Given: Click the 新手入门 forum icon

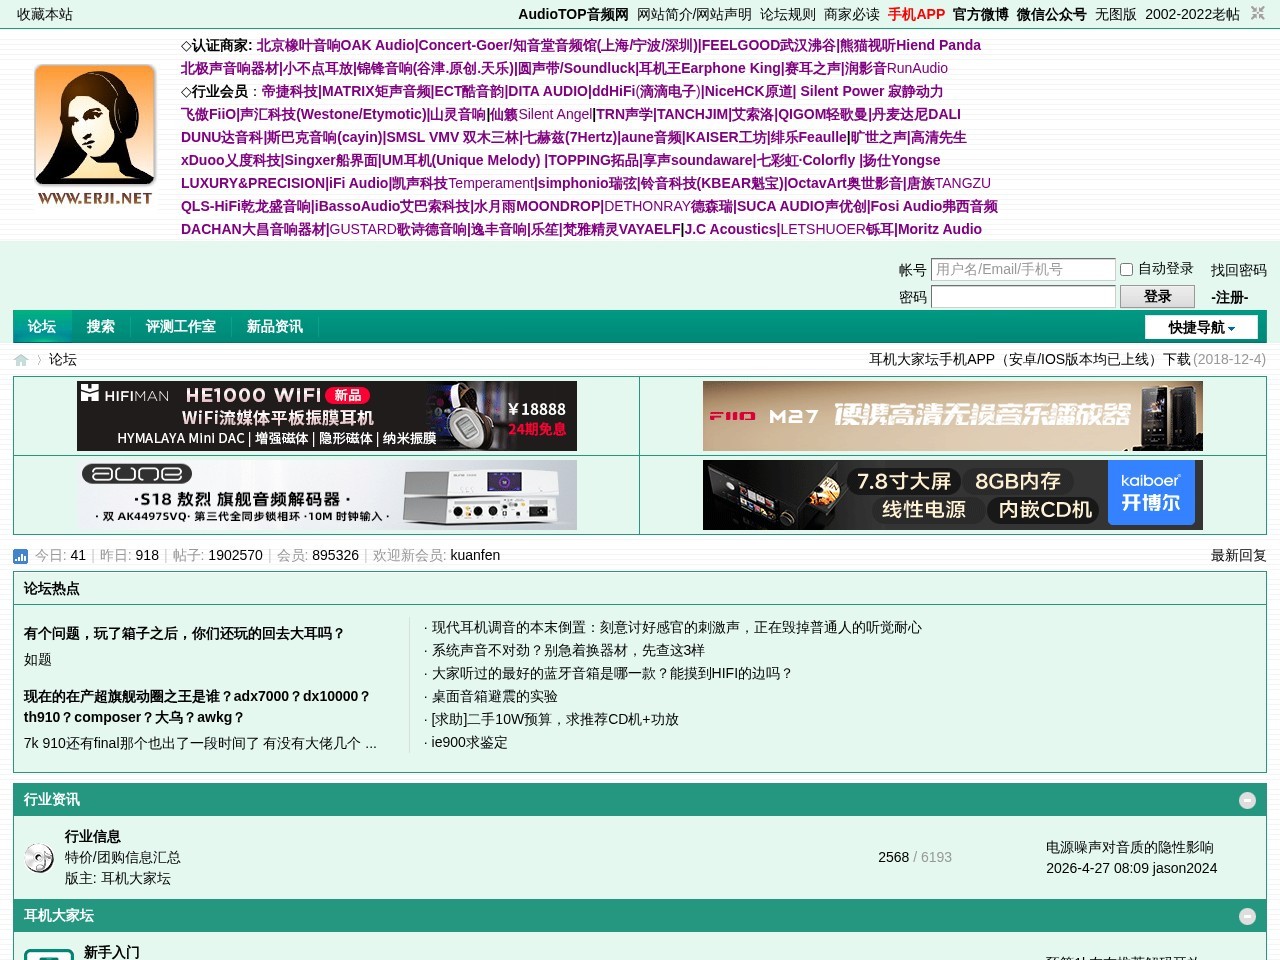Looking at the screenshot, I should (49, 954).
